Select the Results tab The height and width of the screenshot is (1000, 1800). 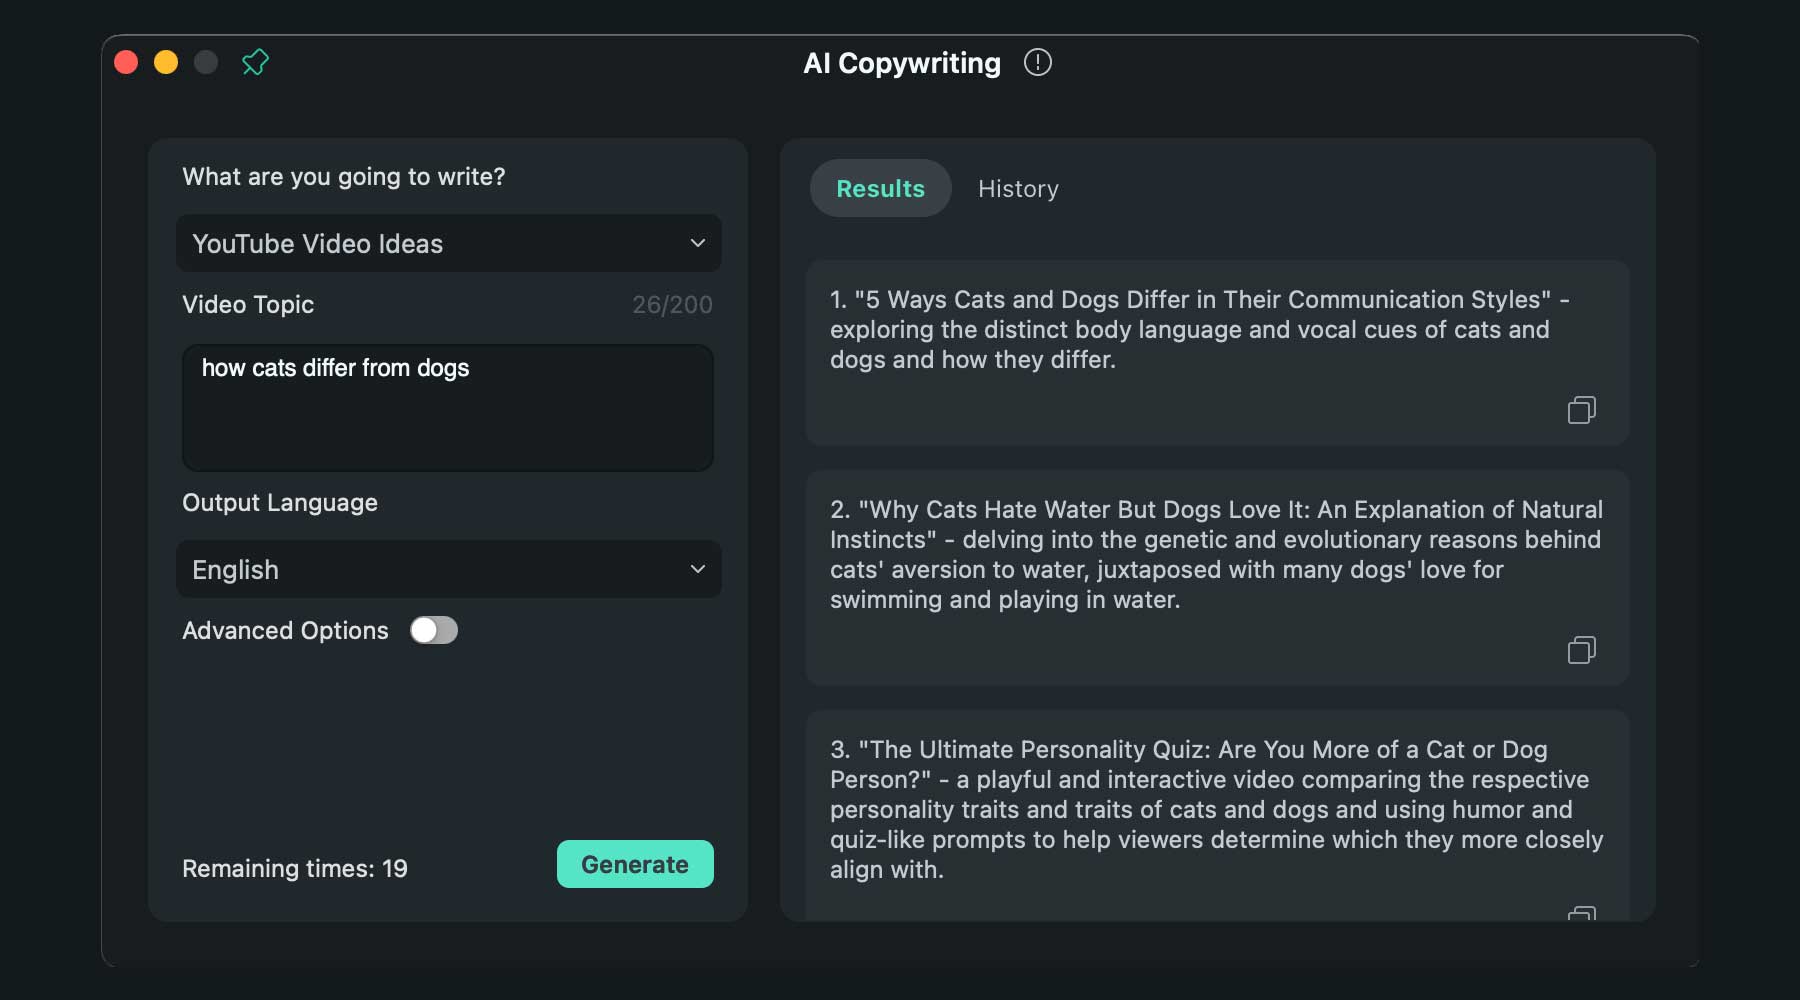[880, 188]
